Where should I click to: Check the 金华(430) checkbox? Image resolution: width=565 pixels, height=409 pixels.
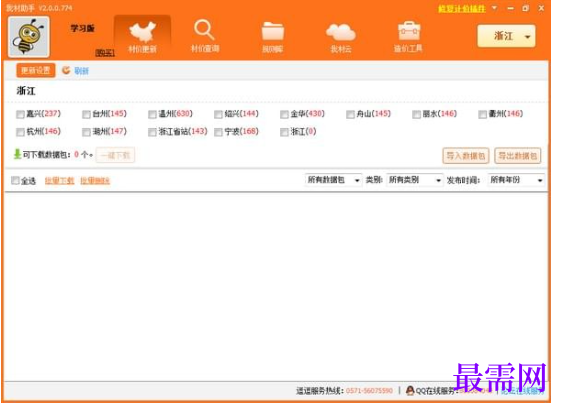coord(284,115)
